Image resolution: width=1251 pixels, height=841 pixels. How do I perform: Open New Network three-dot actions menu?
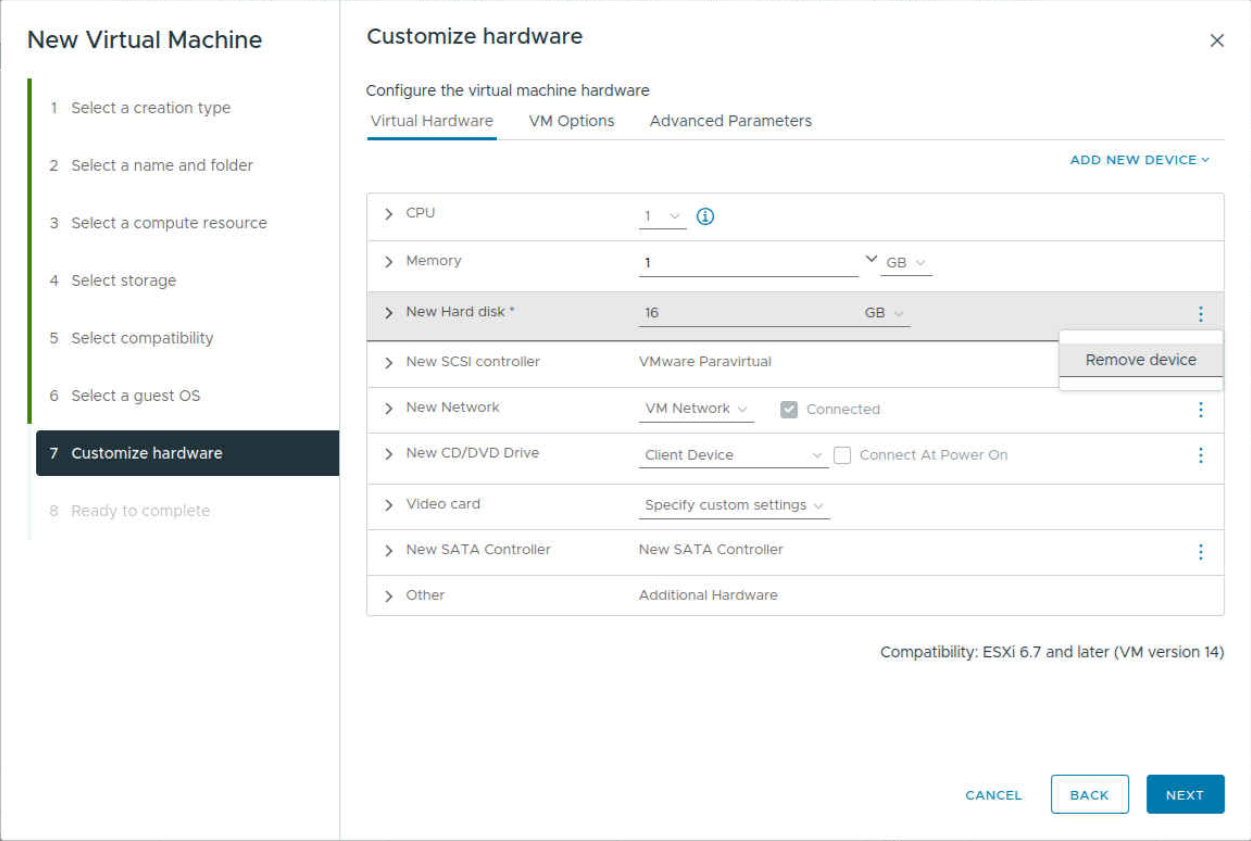point(1200,409)
